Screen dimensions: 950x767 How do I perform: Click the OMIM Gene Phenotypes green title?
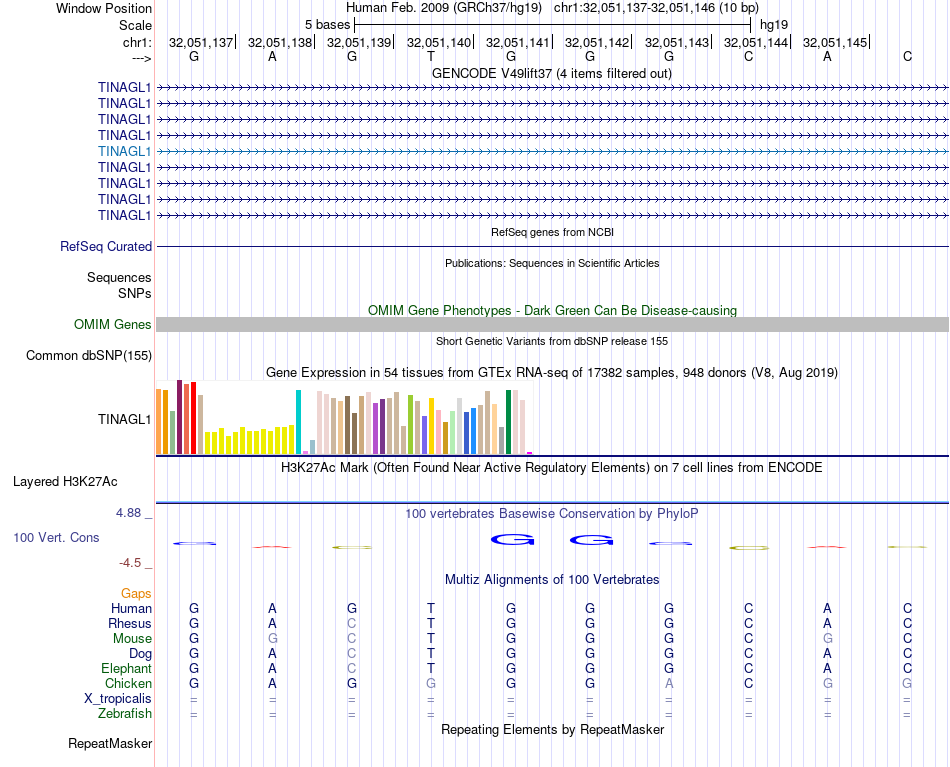552,311
